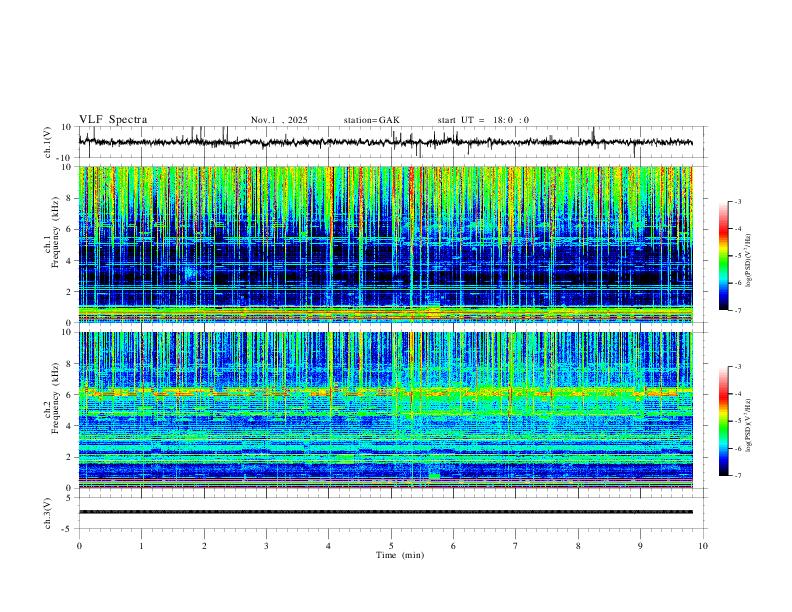Click the 6 kHz orange band in ch.2
The height and width of the screenshot is (612, 792).
386,392
